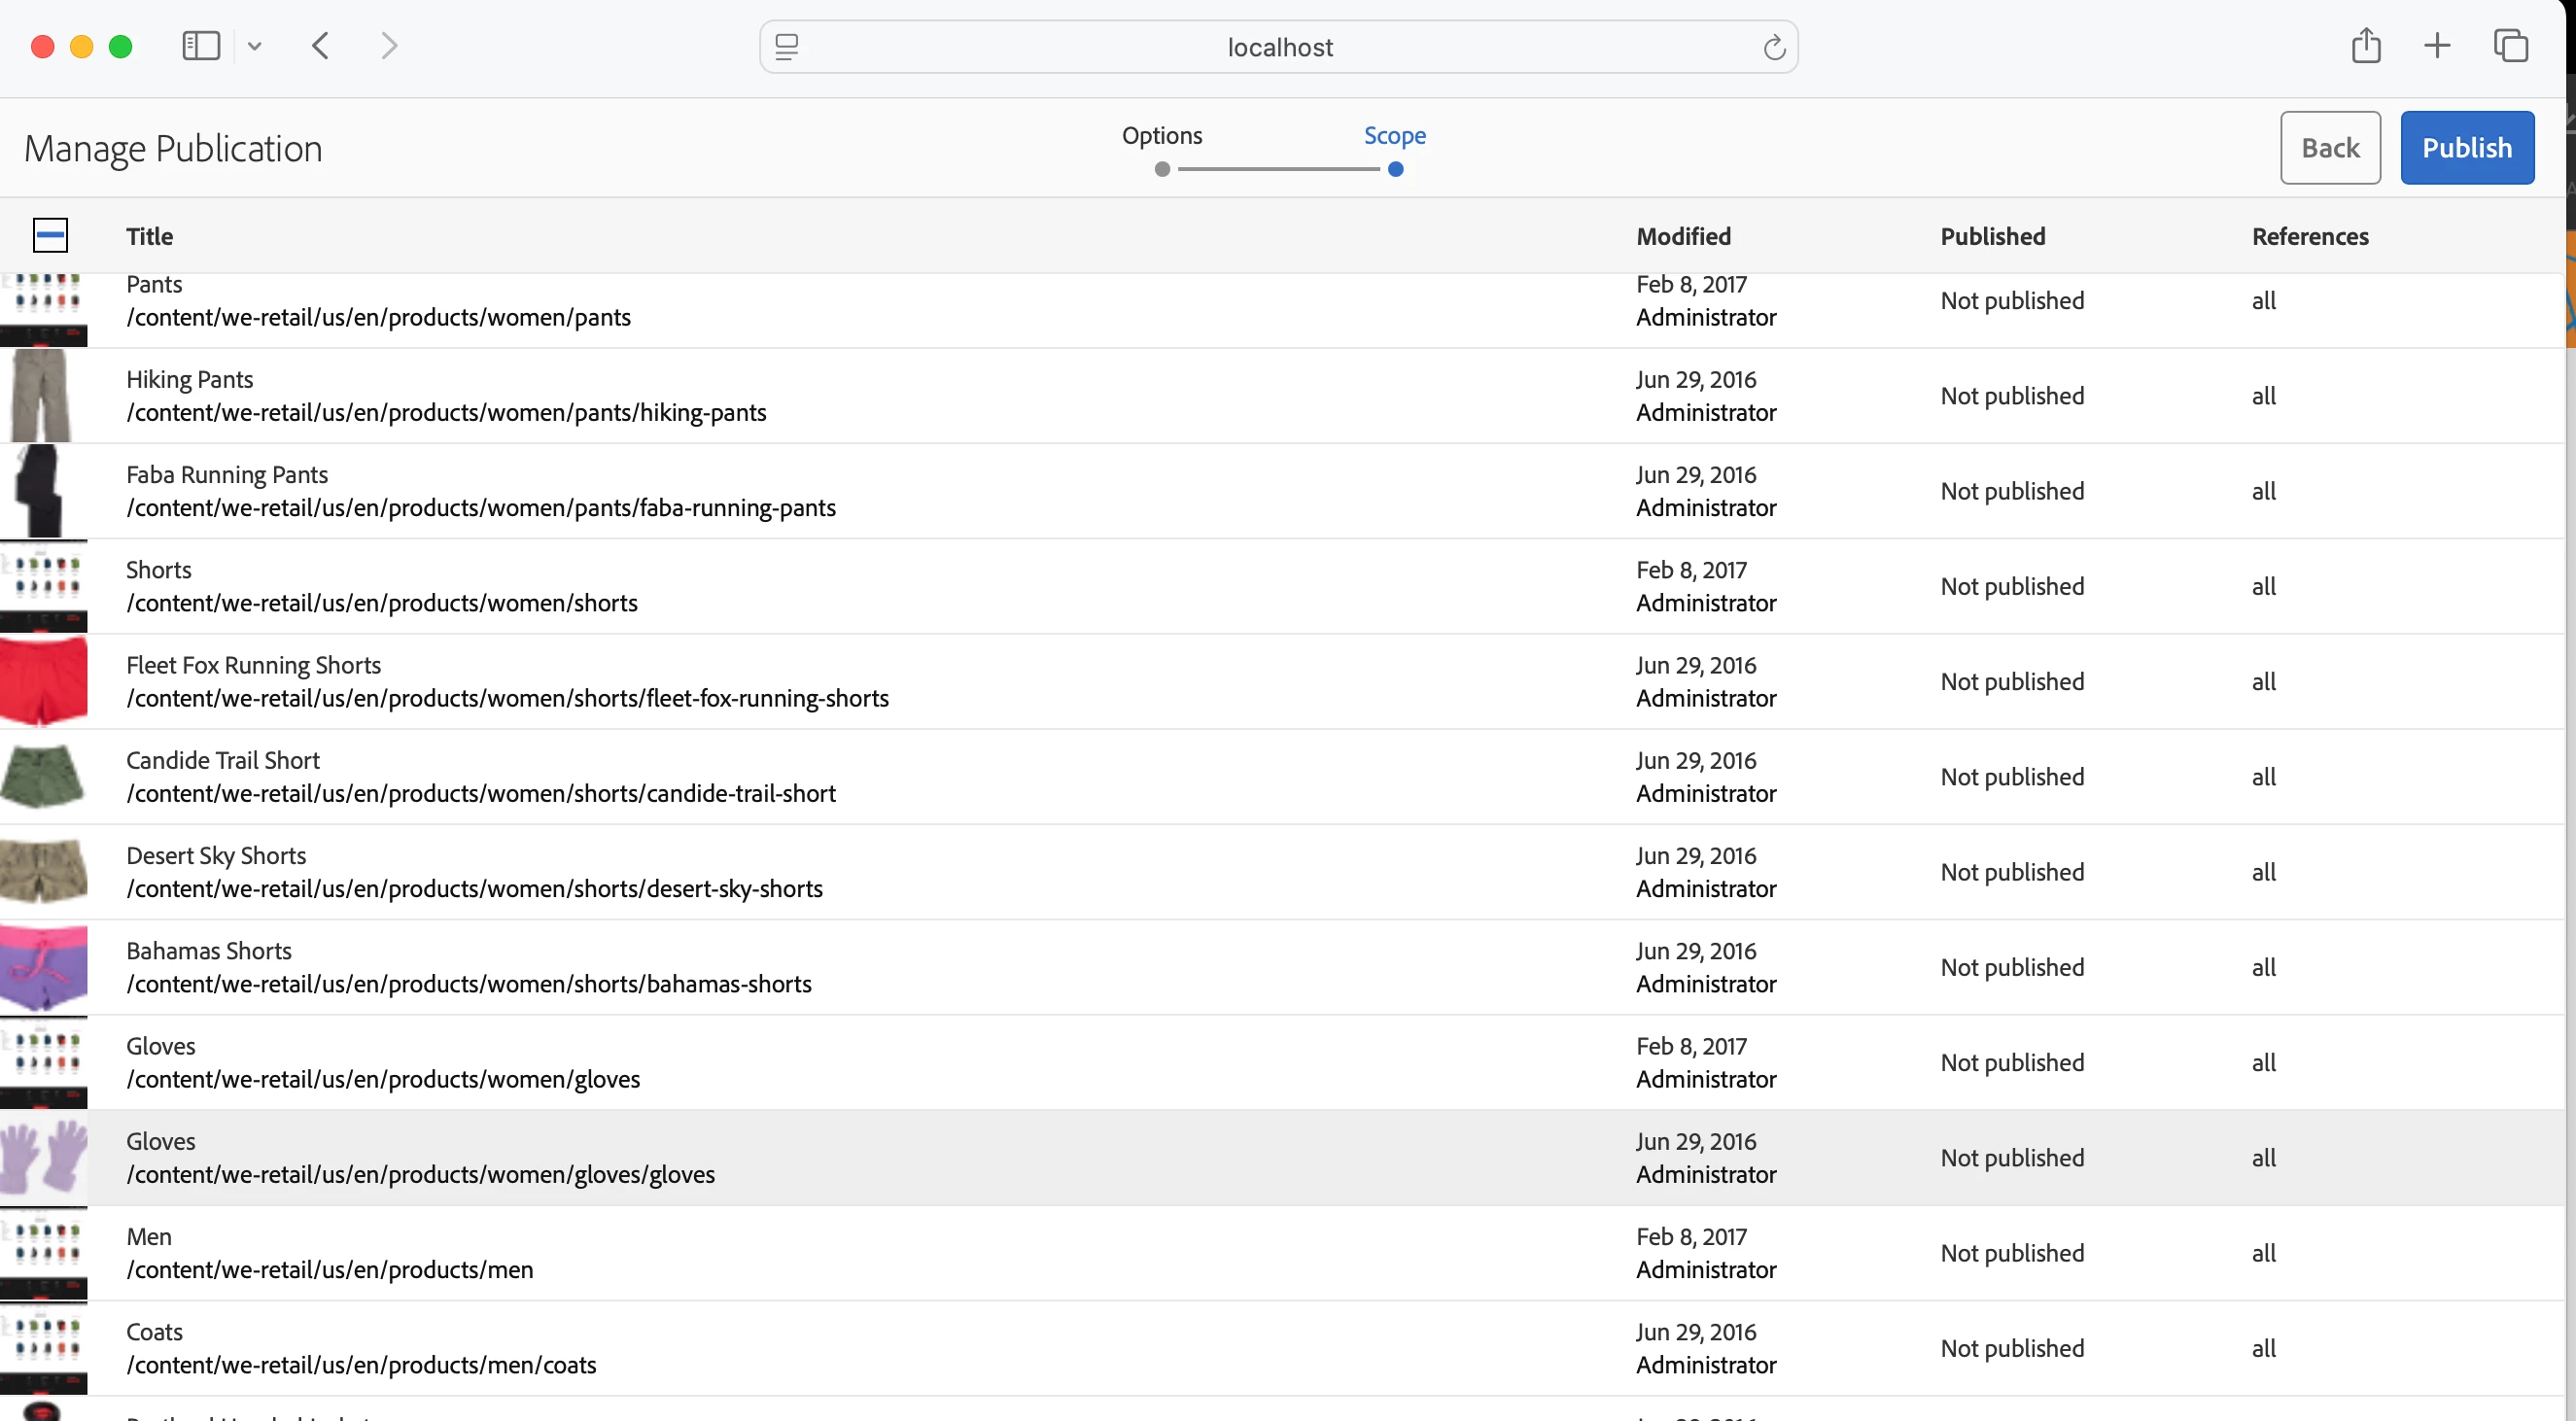The height and width of the screenshot is (1421, 2576).
Task: Click the website settings icon in address bar
Action: 787,47
